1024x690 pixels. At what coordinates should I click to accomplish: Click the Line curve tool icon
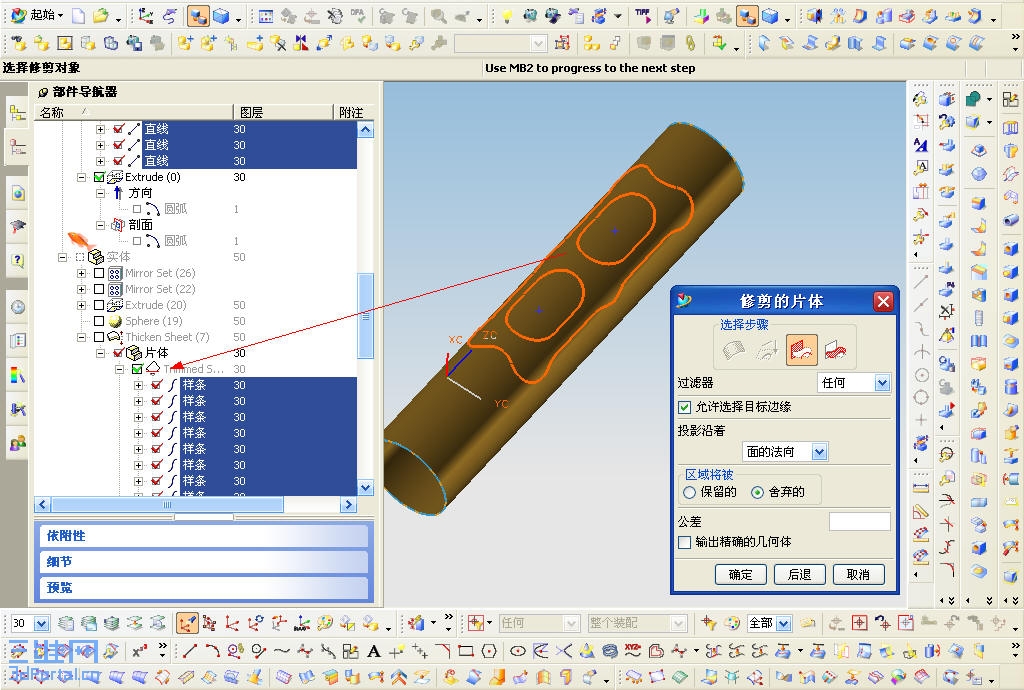[x=190, y=651]
